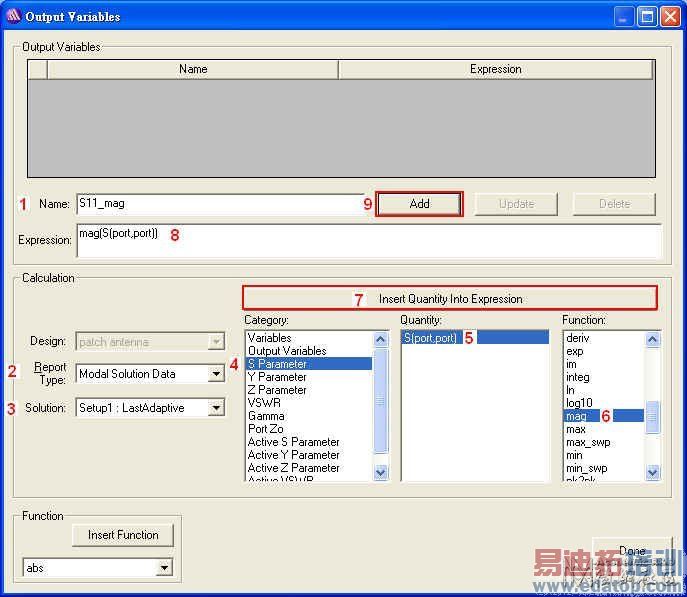Select ln in Function list
The image size is (687, 597).
[x=604, y=390]
